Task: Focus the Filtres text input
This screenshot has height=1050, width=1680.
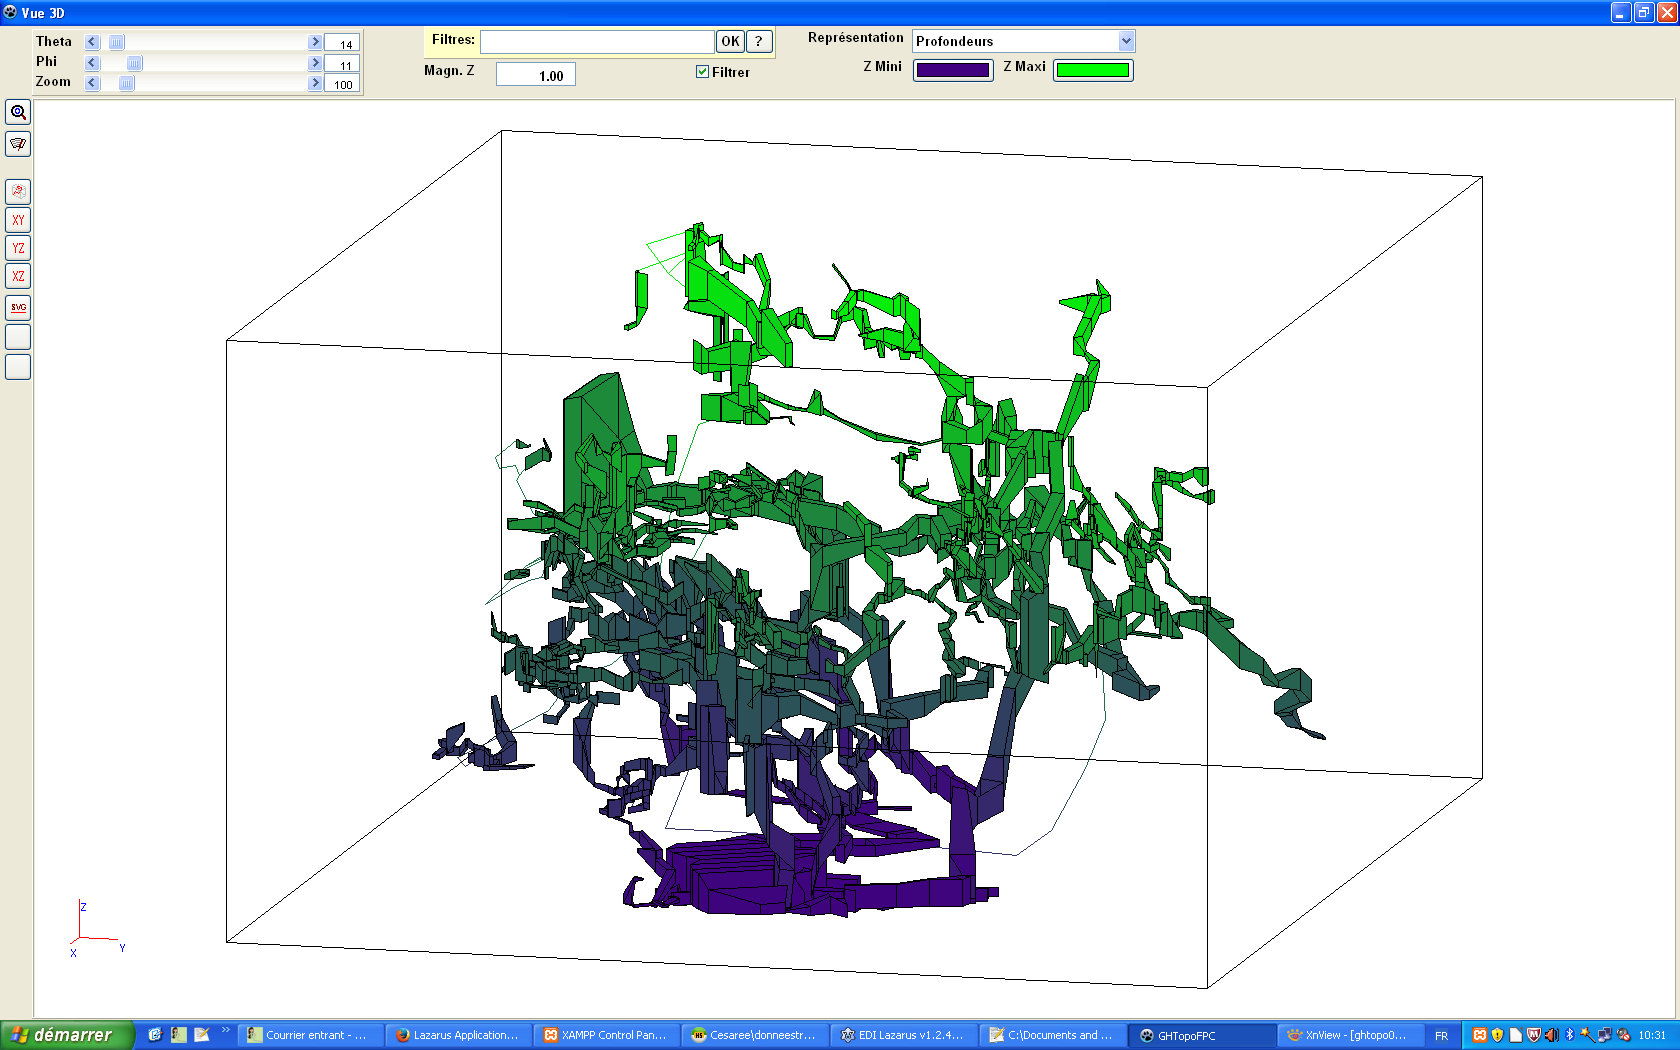Action: point(597,41)
